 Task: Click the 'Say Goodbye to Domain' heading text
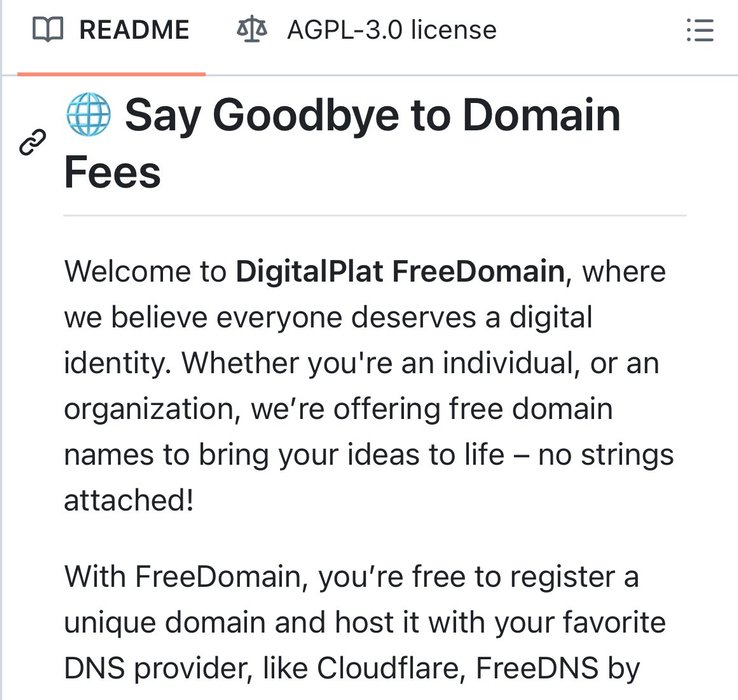372,116
